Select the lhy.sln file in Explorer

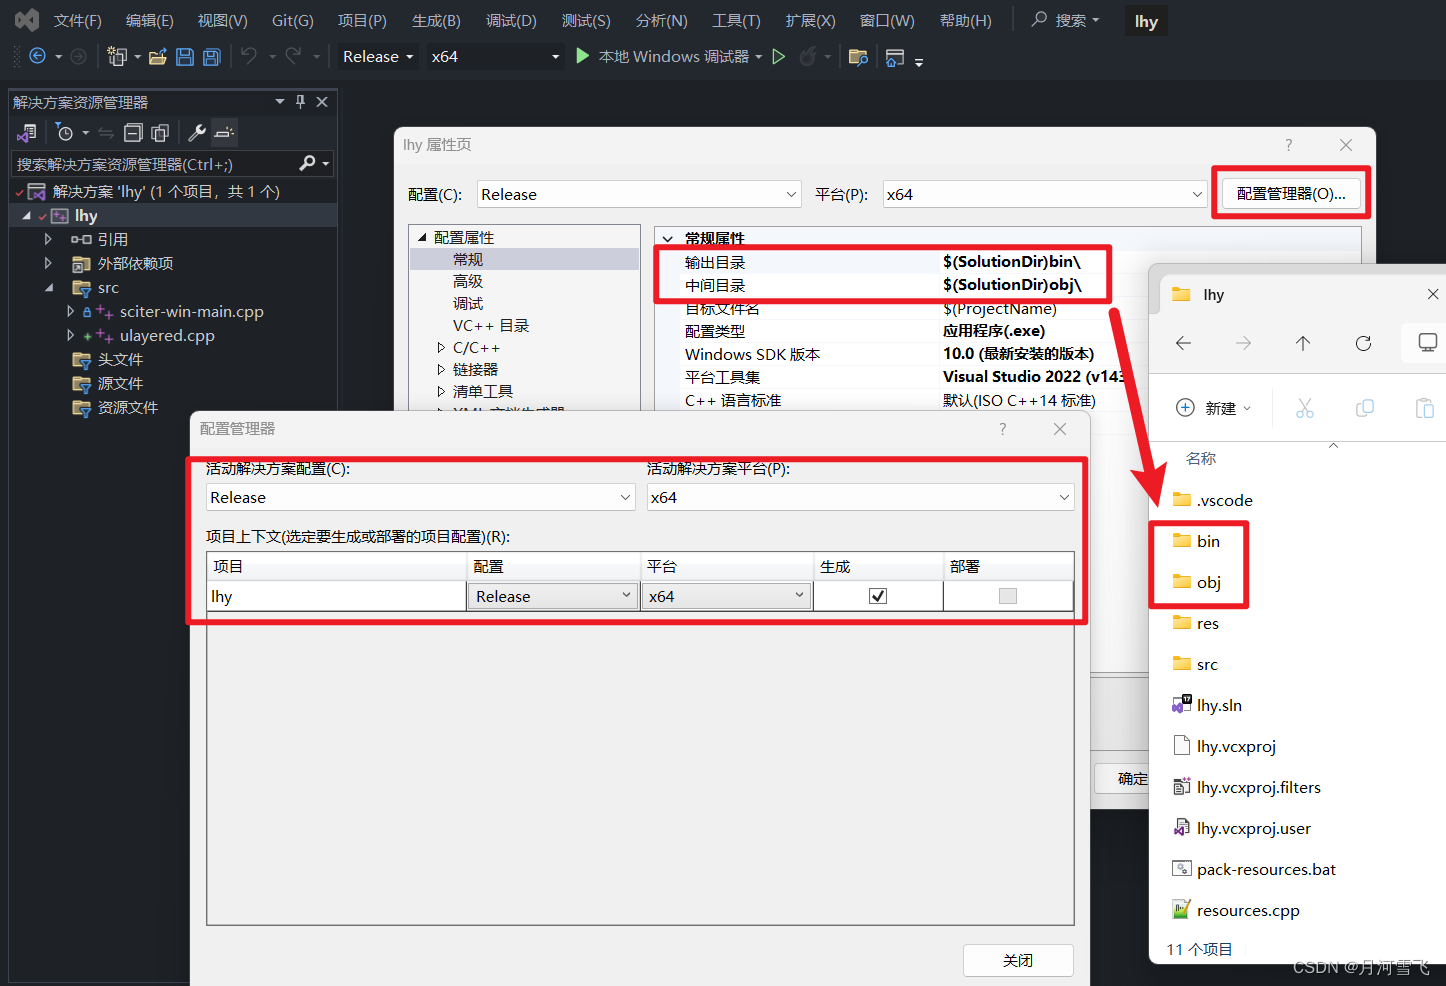(x=1216, y=705)
